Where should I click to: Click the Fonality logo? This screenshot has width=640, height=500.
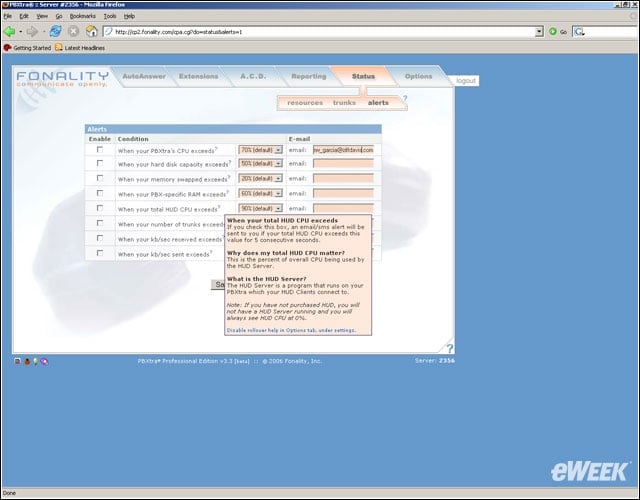[x=62, y=79]
